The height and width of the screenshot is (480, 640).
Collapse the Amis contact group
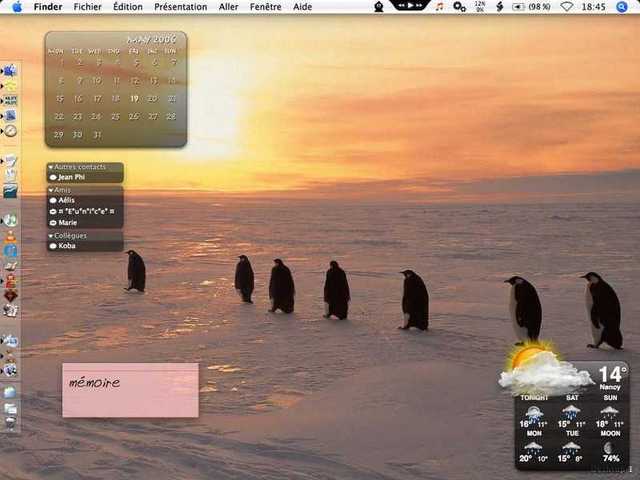tap(51, 190)
